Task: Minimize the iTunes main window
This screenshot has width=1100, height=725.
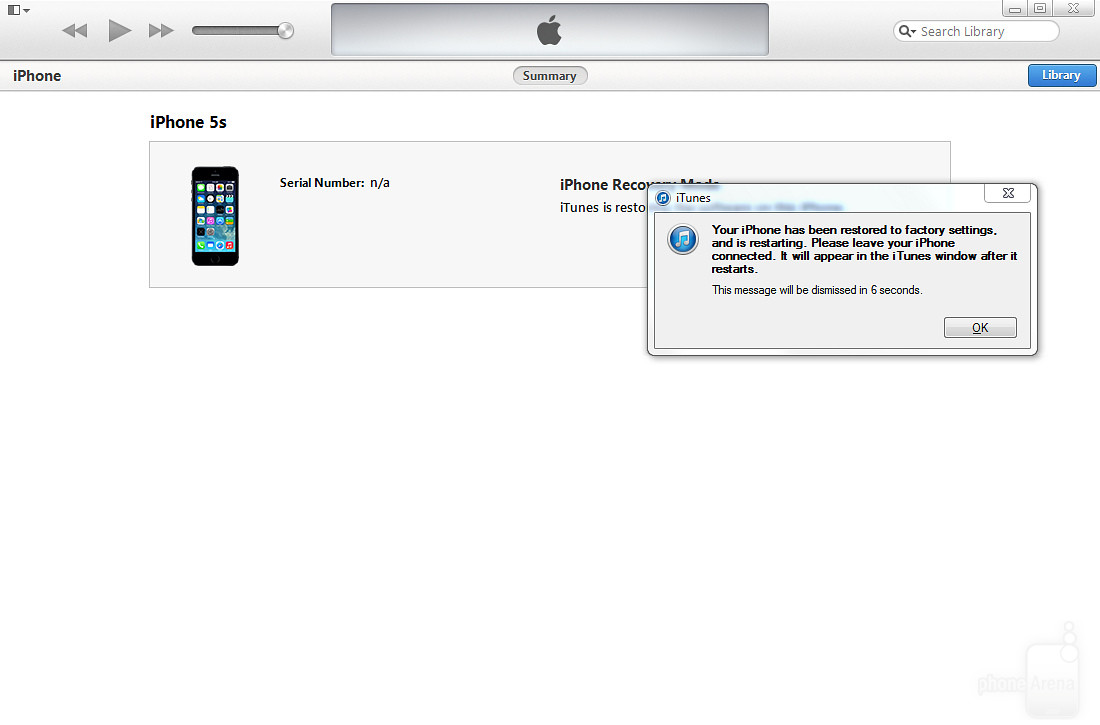Action: [x=1014, y=8]
